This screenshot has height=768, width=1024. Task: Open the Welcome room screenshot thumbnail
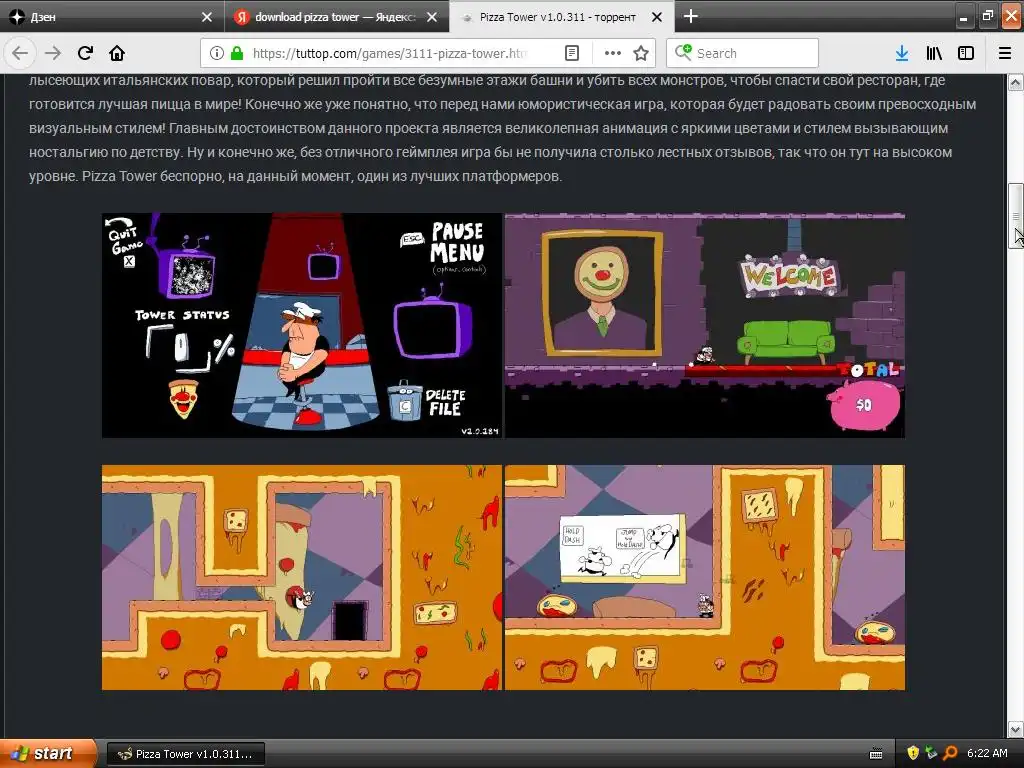705,325
